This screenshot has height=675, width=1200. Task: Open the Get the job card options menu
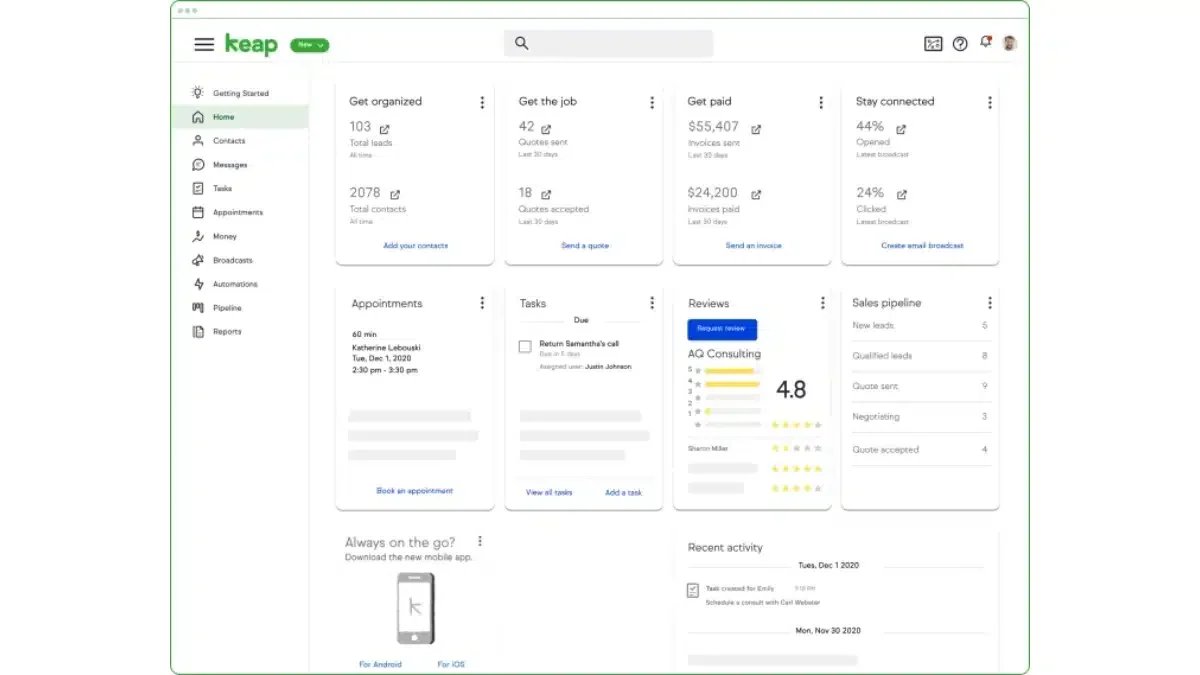[652, 102]
